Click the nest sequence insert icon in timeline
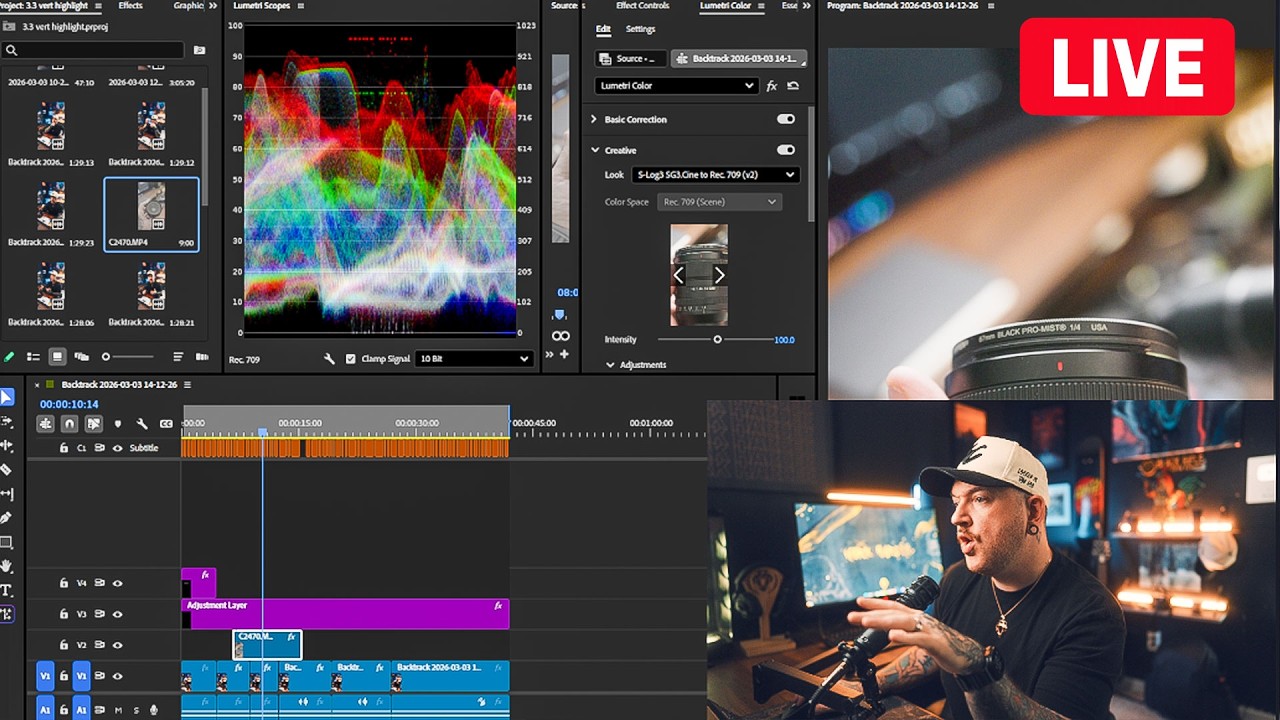The height and width of the screenshot is (720, 1280). [x=45, y=424]
